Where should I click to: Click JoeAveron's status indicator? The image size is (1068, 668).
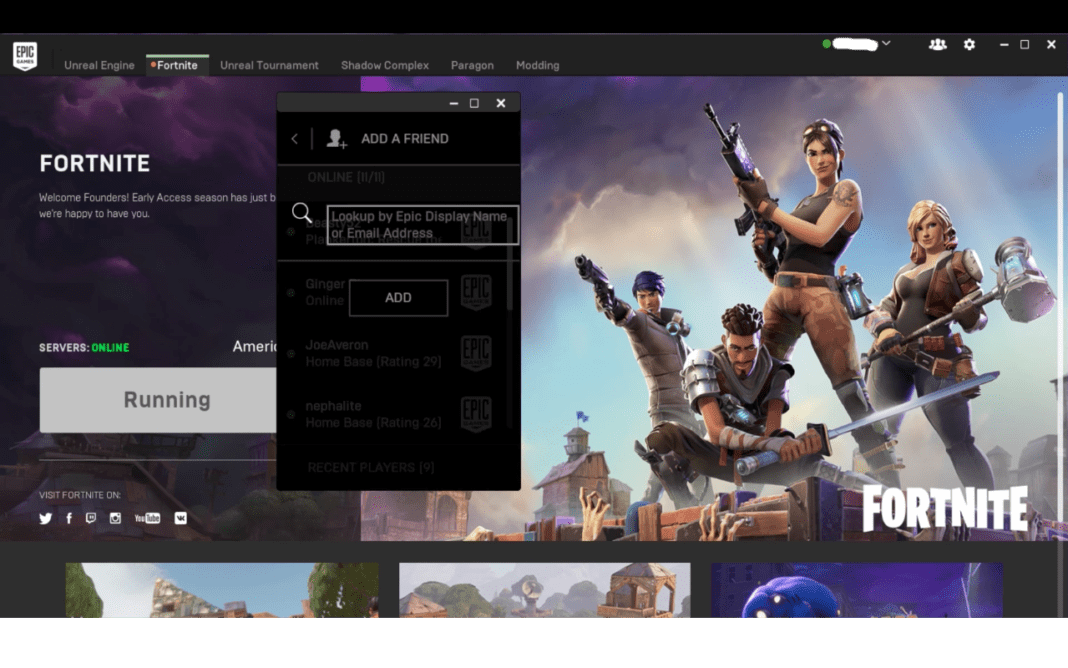(x=290, y=353)
